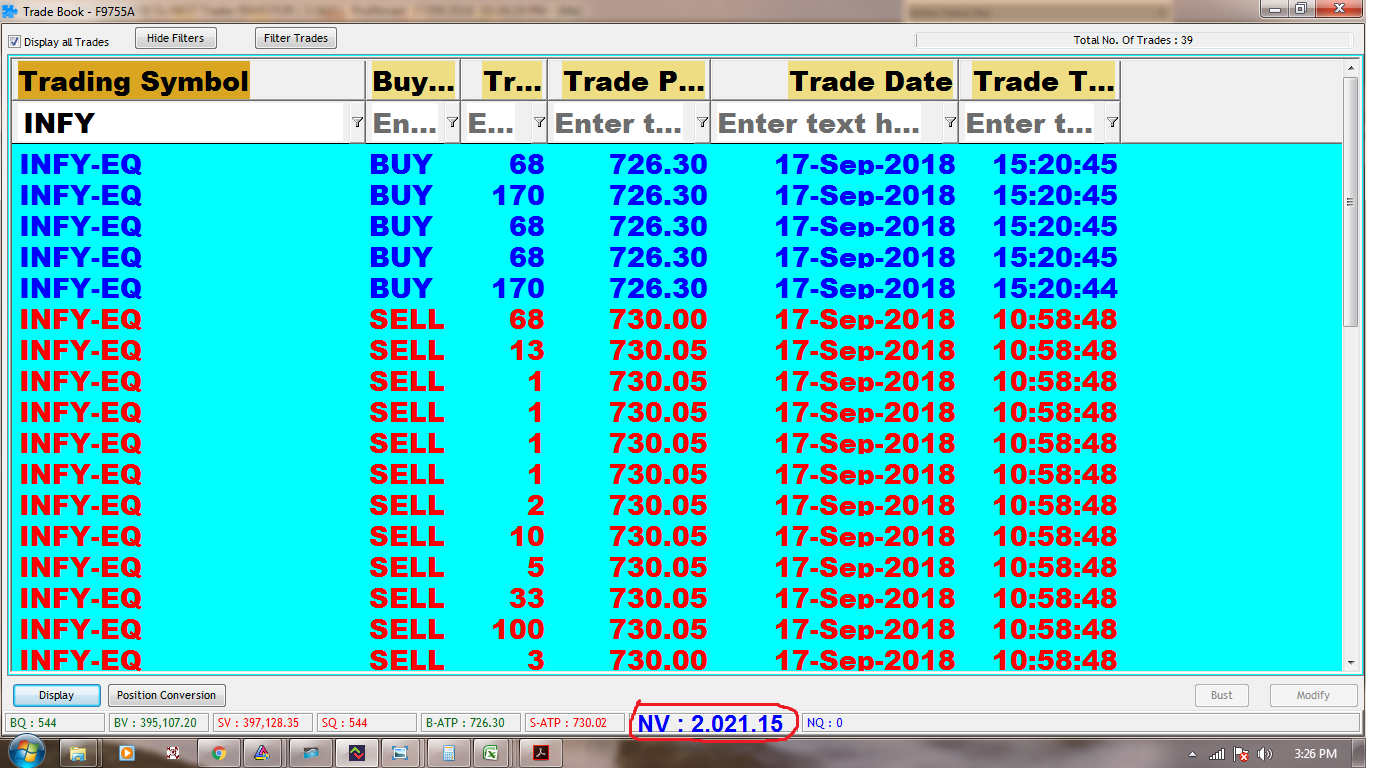Select the BUY 170 row timed 15:20:45
The width and height of the screenshot is (1380, 768).
676,195
